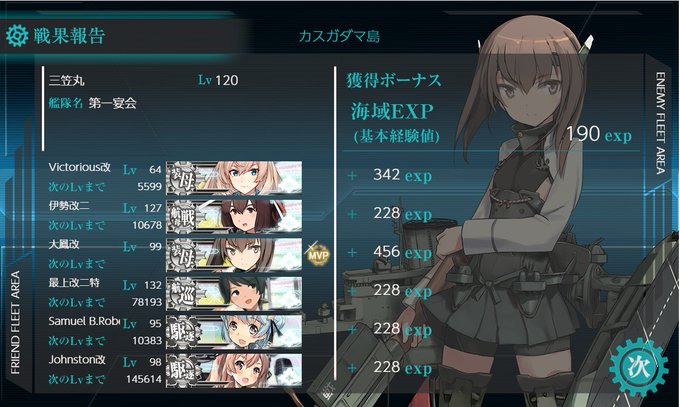Select Victorious改's 装母 ship-type icon
The width and height of the screenshot is (680, 407).
click(x=182, y=177)
